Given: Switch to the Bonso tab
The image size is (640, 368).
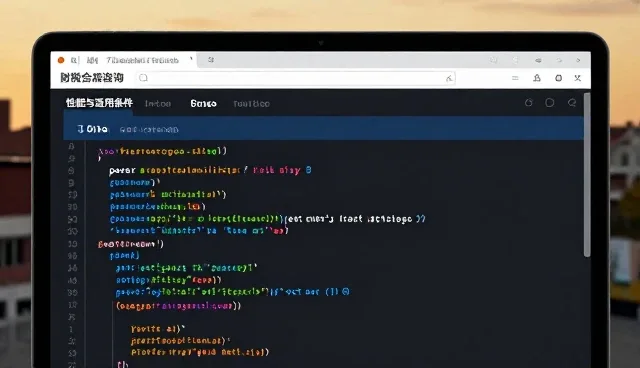Looking at the screenshot, I should click(203, 104).
